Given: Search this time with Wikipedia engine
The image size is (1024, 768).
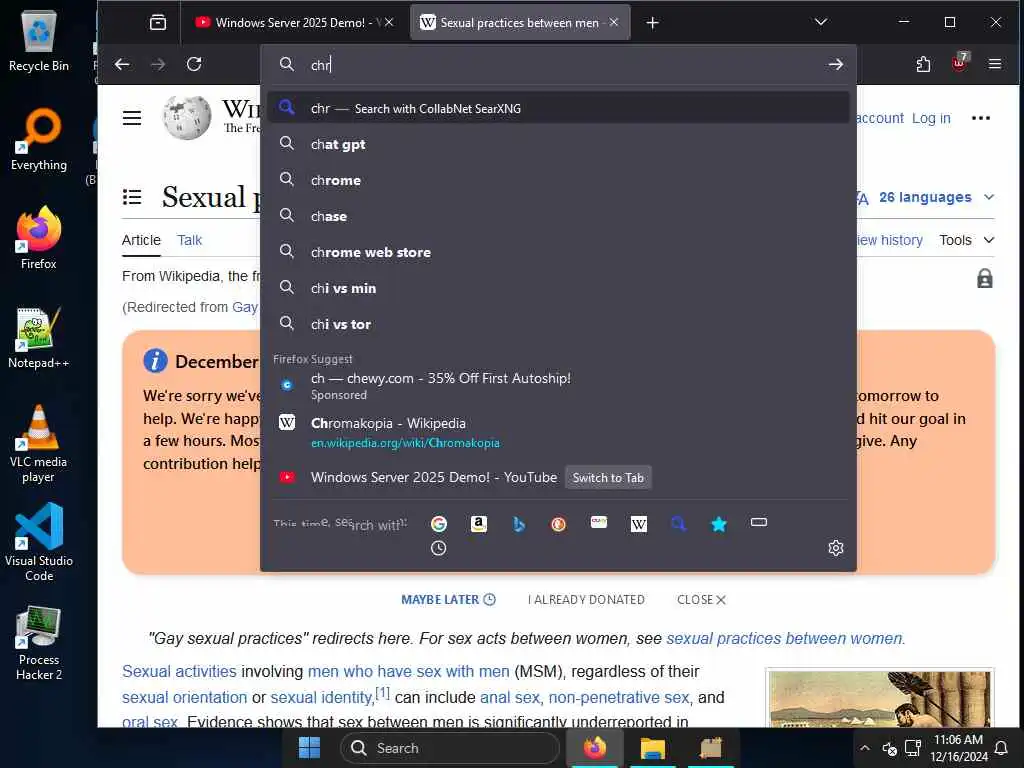Looking at the screenshot, I should click(x=639, y=524).
